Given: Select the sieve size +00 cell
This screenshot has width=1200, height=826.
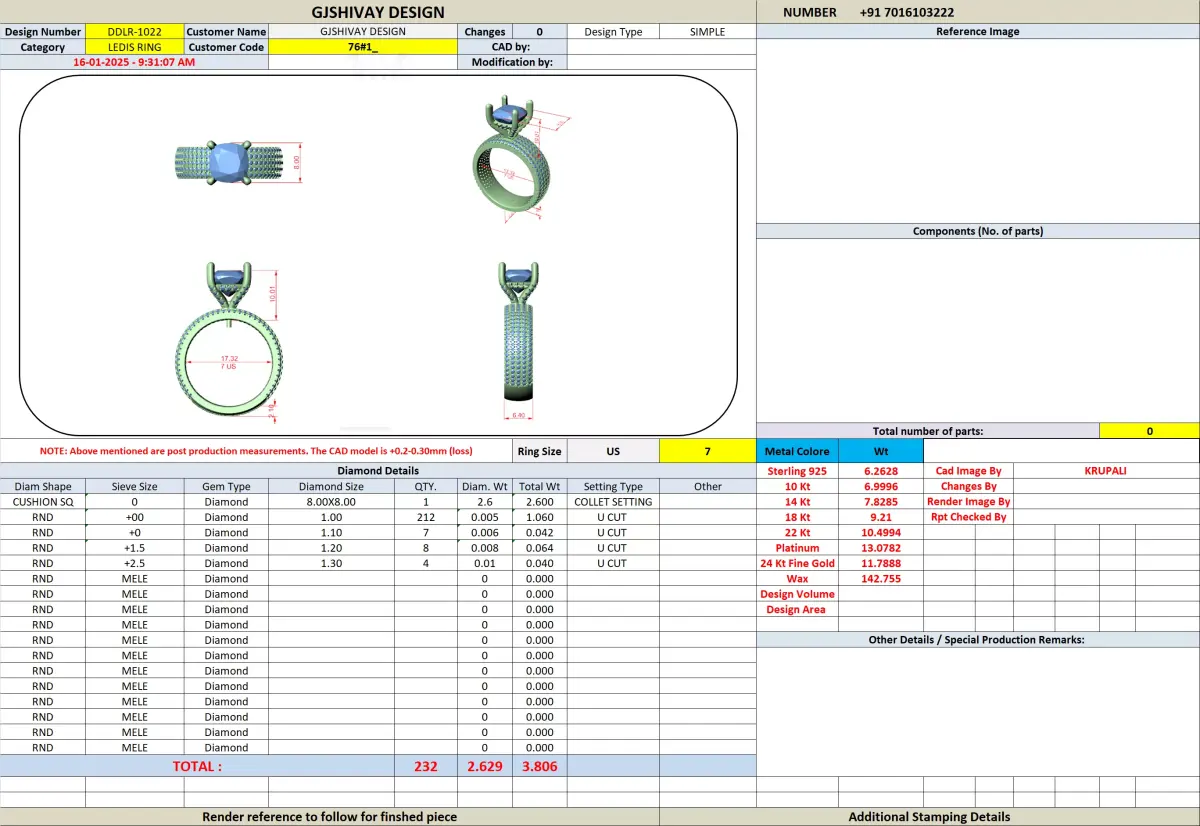Looking at the screenshot, I should tap(134, 517).
